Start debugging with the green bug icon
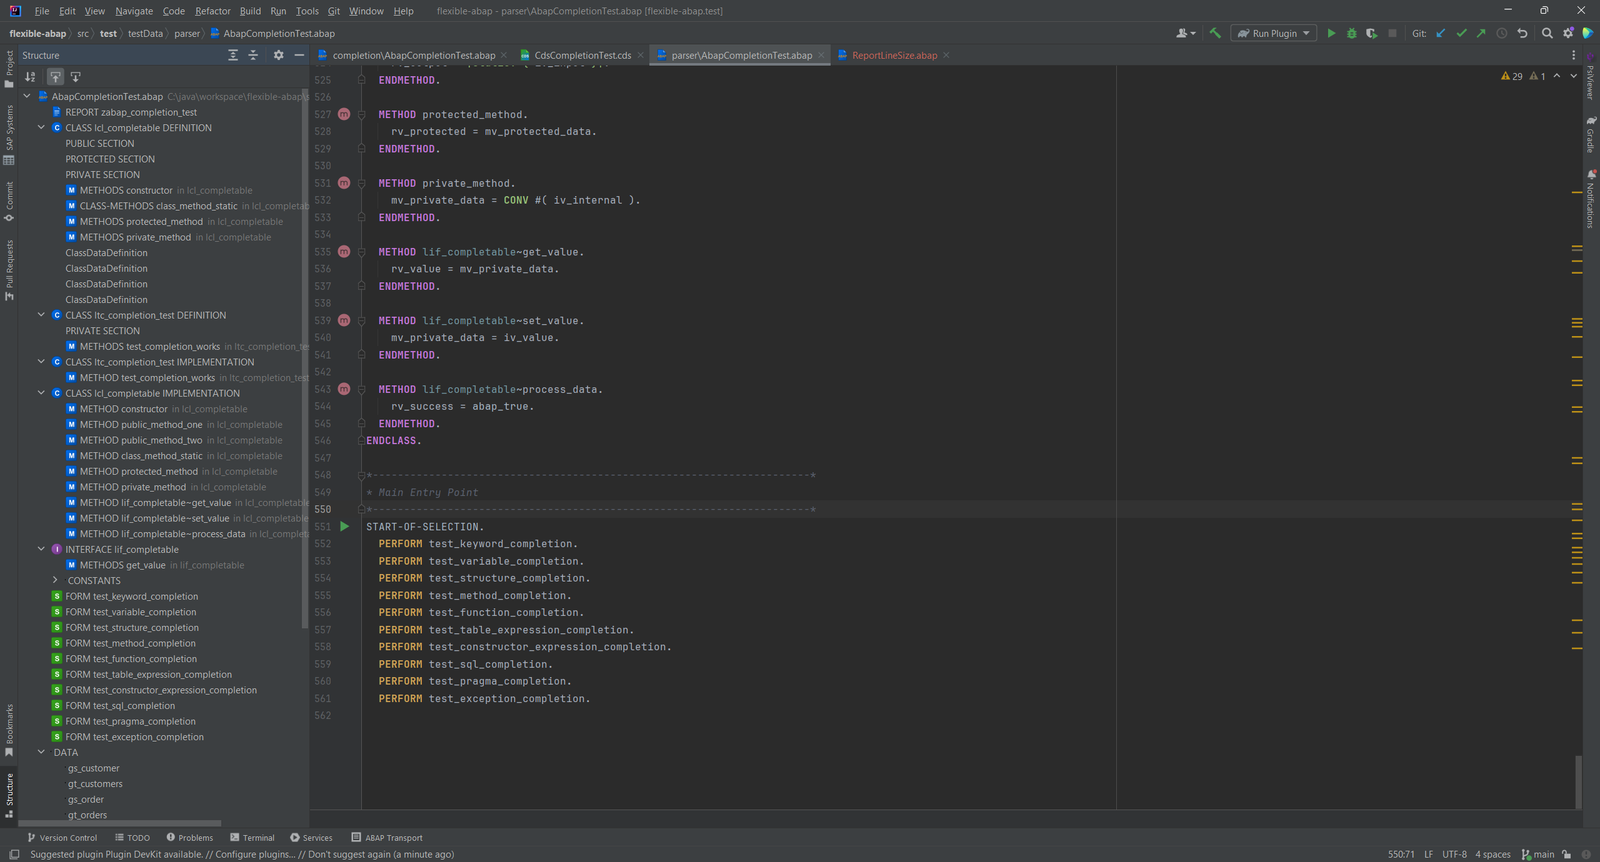1600x862 pixels. [1352, 33]
